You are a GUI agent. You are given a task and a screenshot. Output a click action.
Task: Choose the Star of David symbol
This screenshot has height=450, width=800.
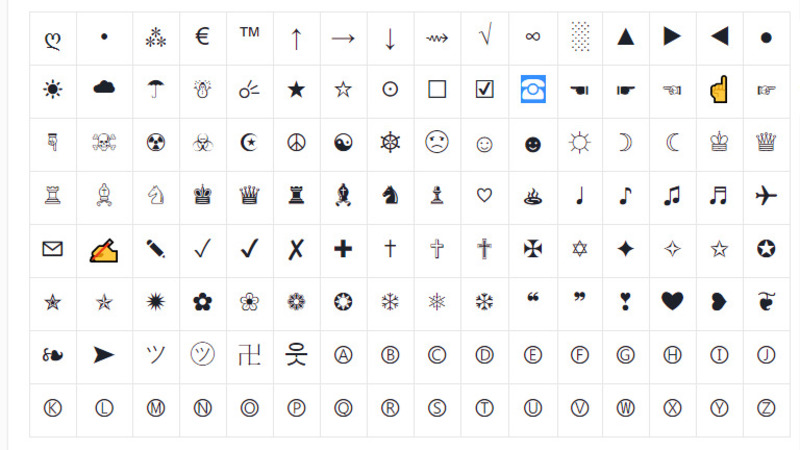pyautogui.click(x=580, y=249)
